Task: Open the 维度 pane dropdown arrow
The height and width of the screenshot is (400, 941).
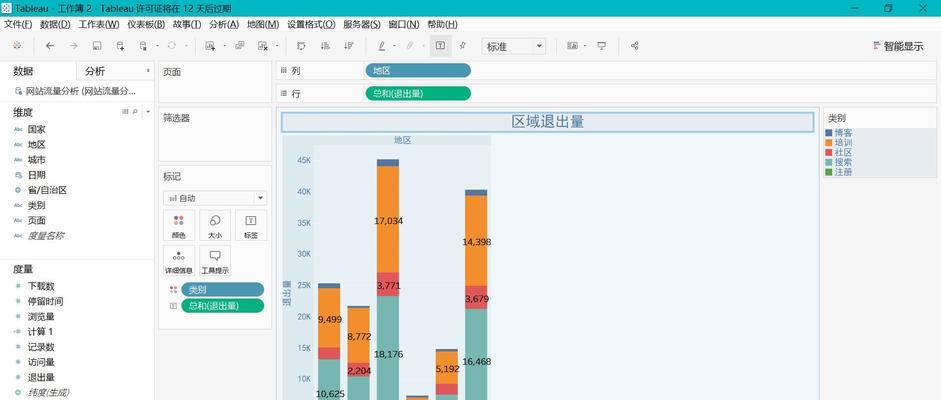Action: (x=148, y=112)
